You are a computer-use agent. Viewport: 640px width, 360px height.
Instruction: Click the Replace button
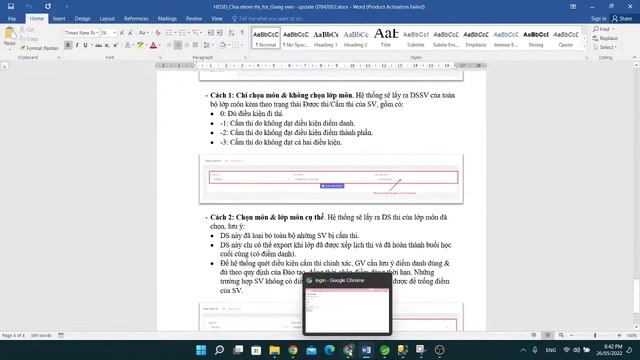tap(605, 38)
